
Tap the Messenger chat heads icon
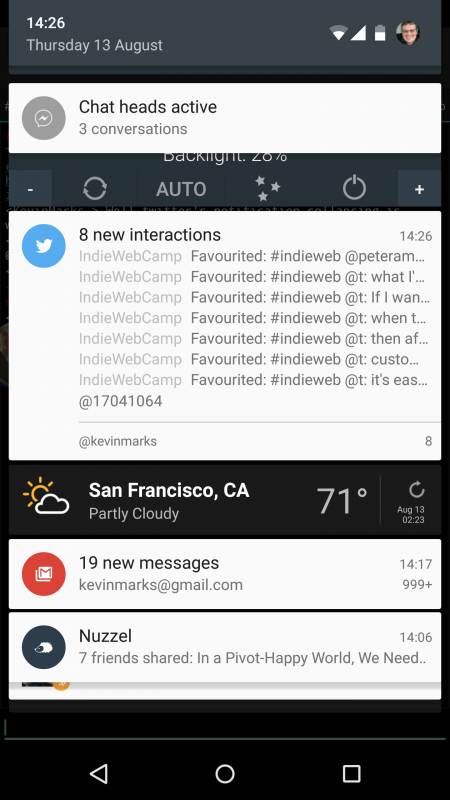43,118
